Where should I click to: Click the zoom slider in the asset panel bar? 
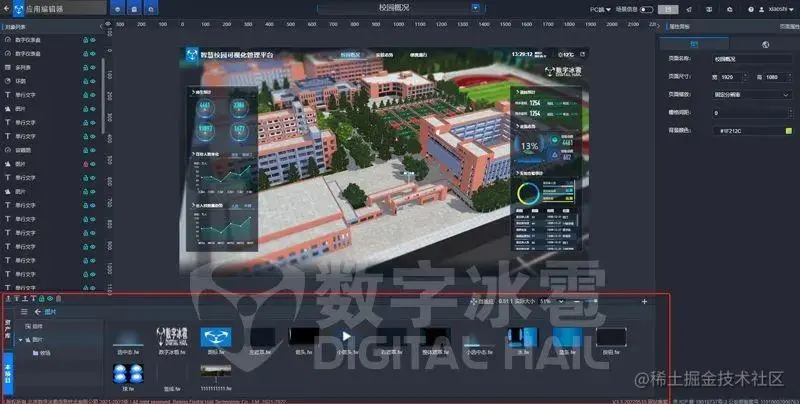(x=589, y=301)
